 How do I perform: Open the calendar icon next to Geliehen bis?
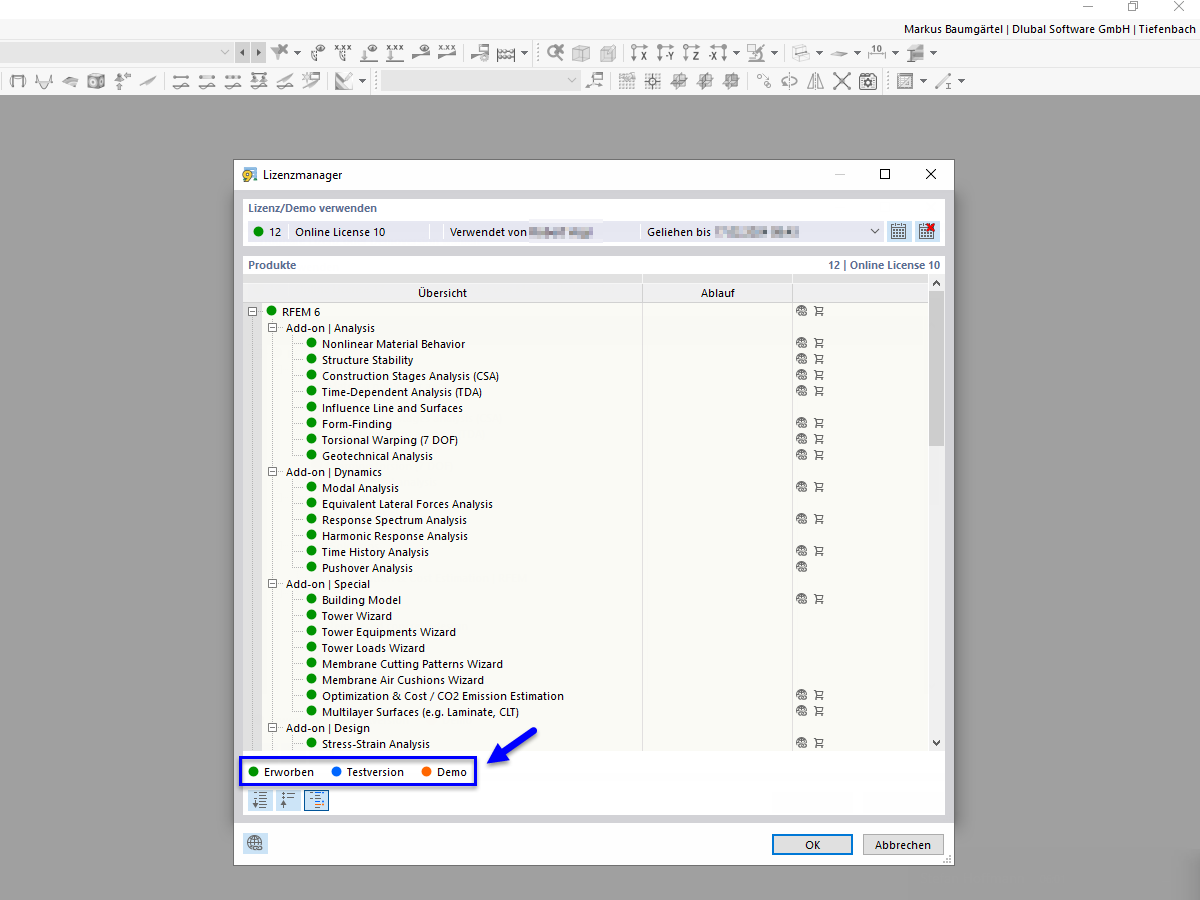pos(898,231)
